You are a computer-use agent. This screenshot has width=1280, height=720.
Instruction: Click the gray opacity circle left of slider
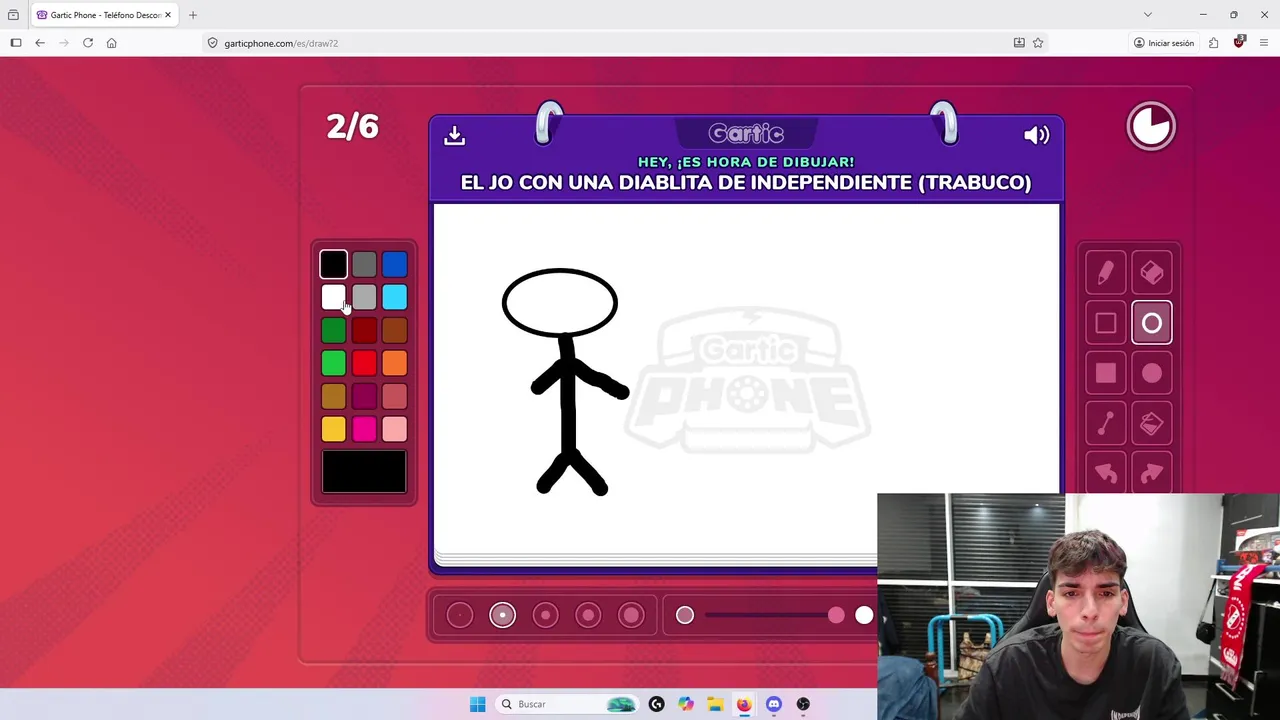[x=685, y=615]
